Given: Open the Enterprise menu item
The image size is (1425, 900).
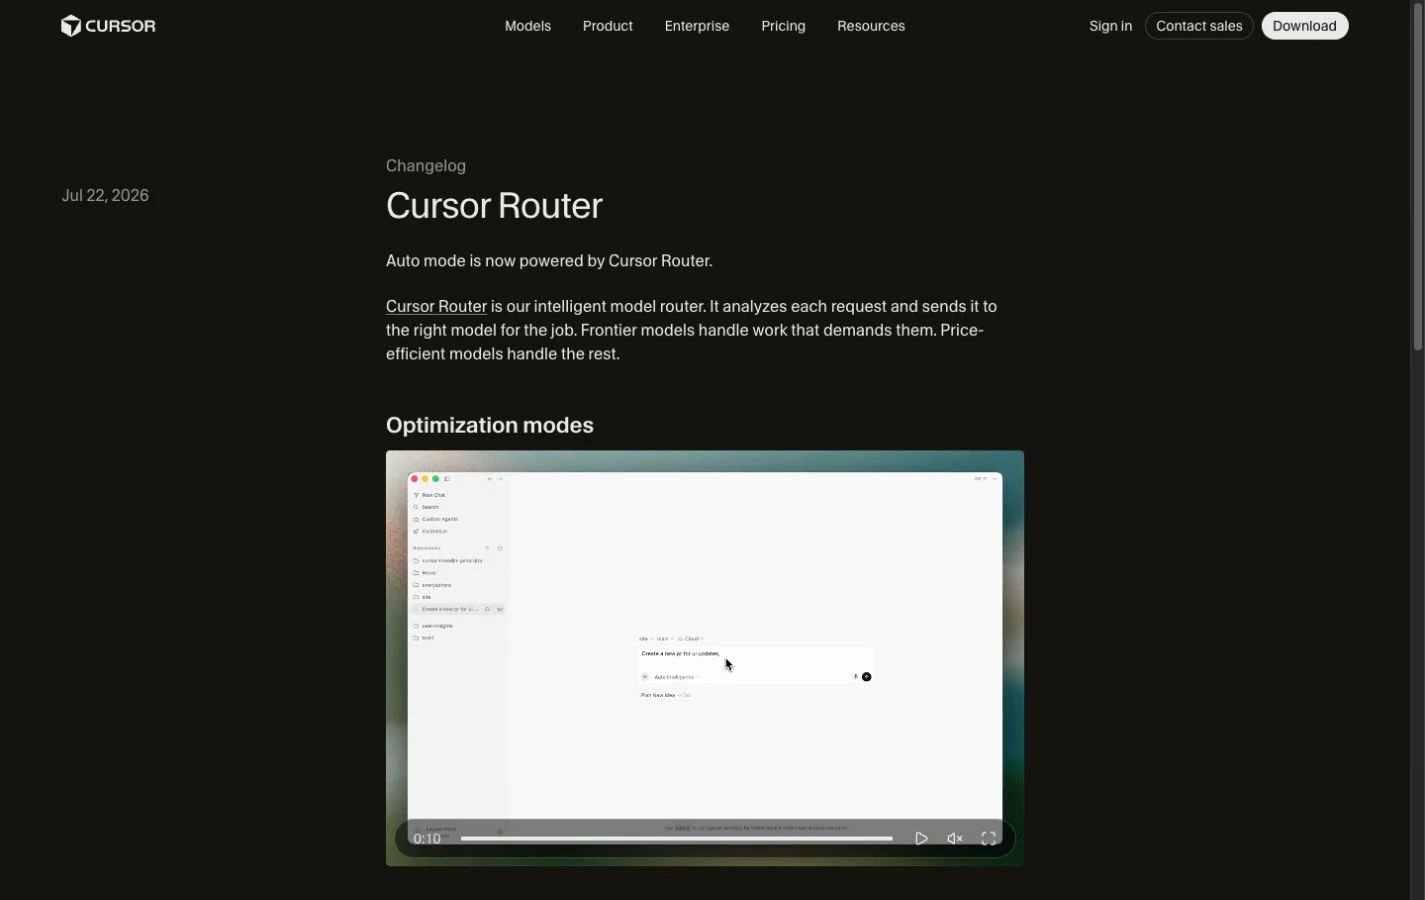Looking at the screenshot, I should 696,26.
